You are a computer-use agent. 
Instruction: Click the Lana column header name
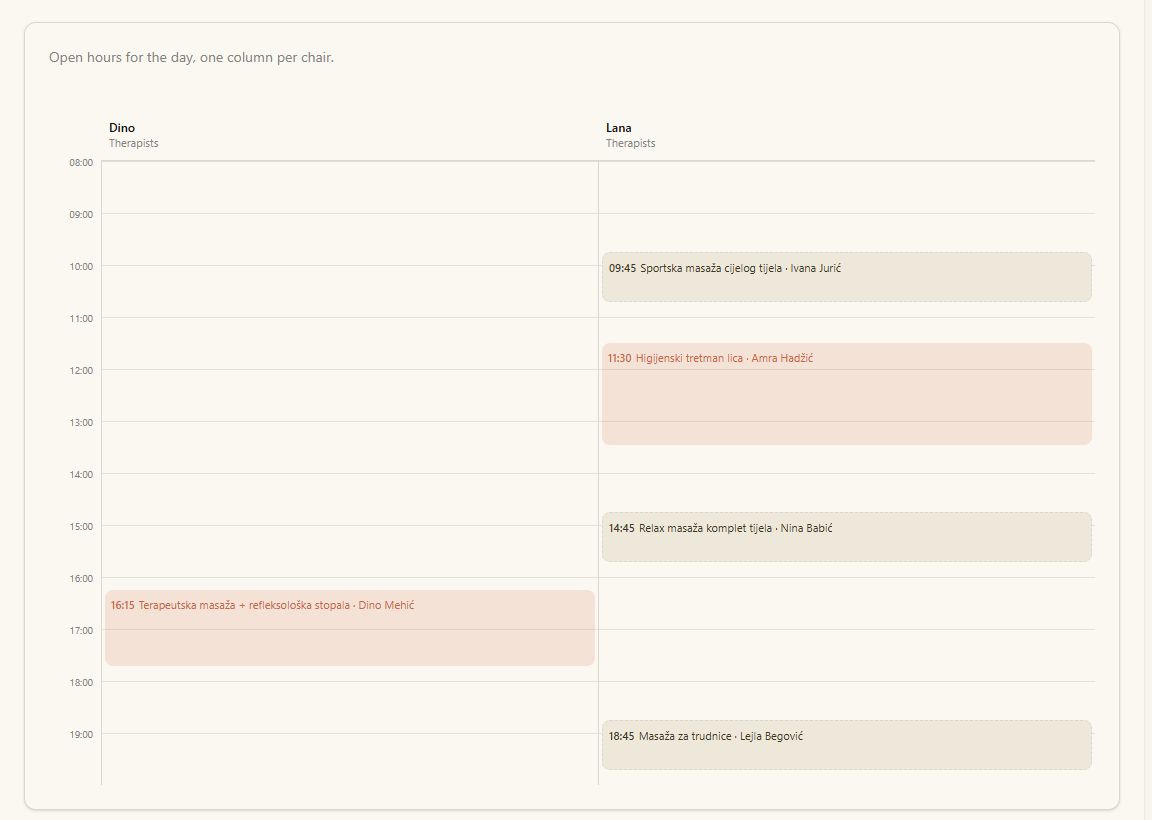(x=619, y=128)
